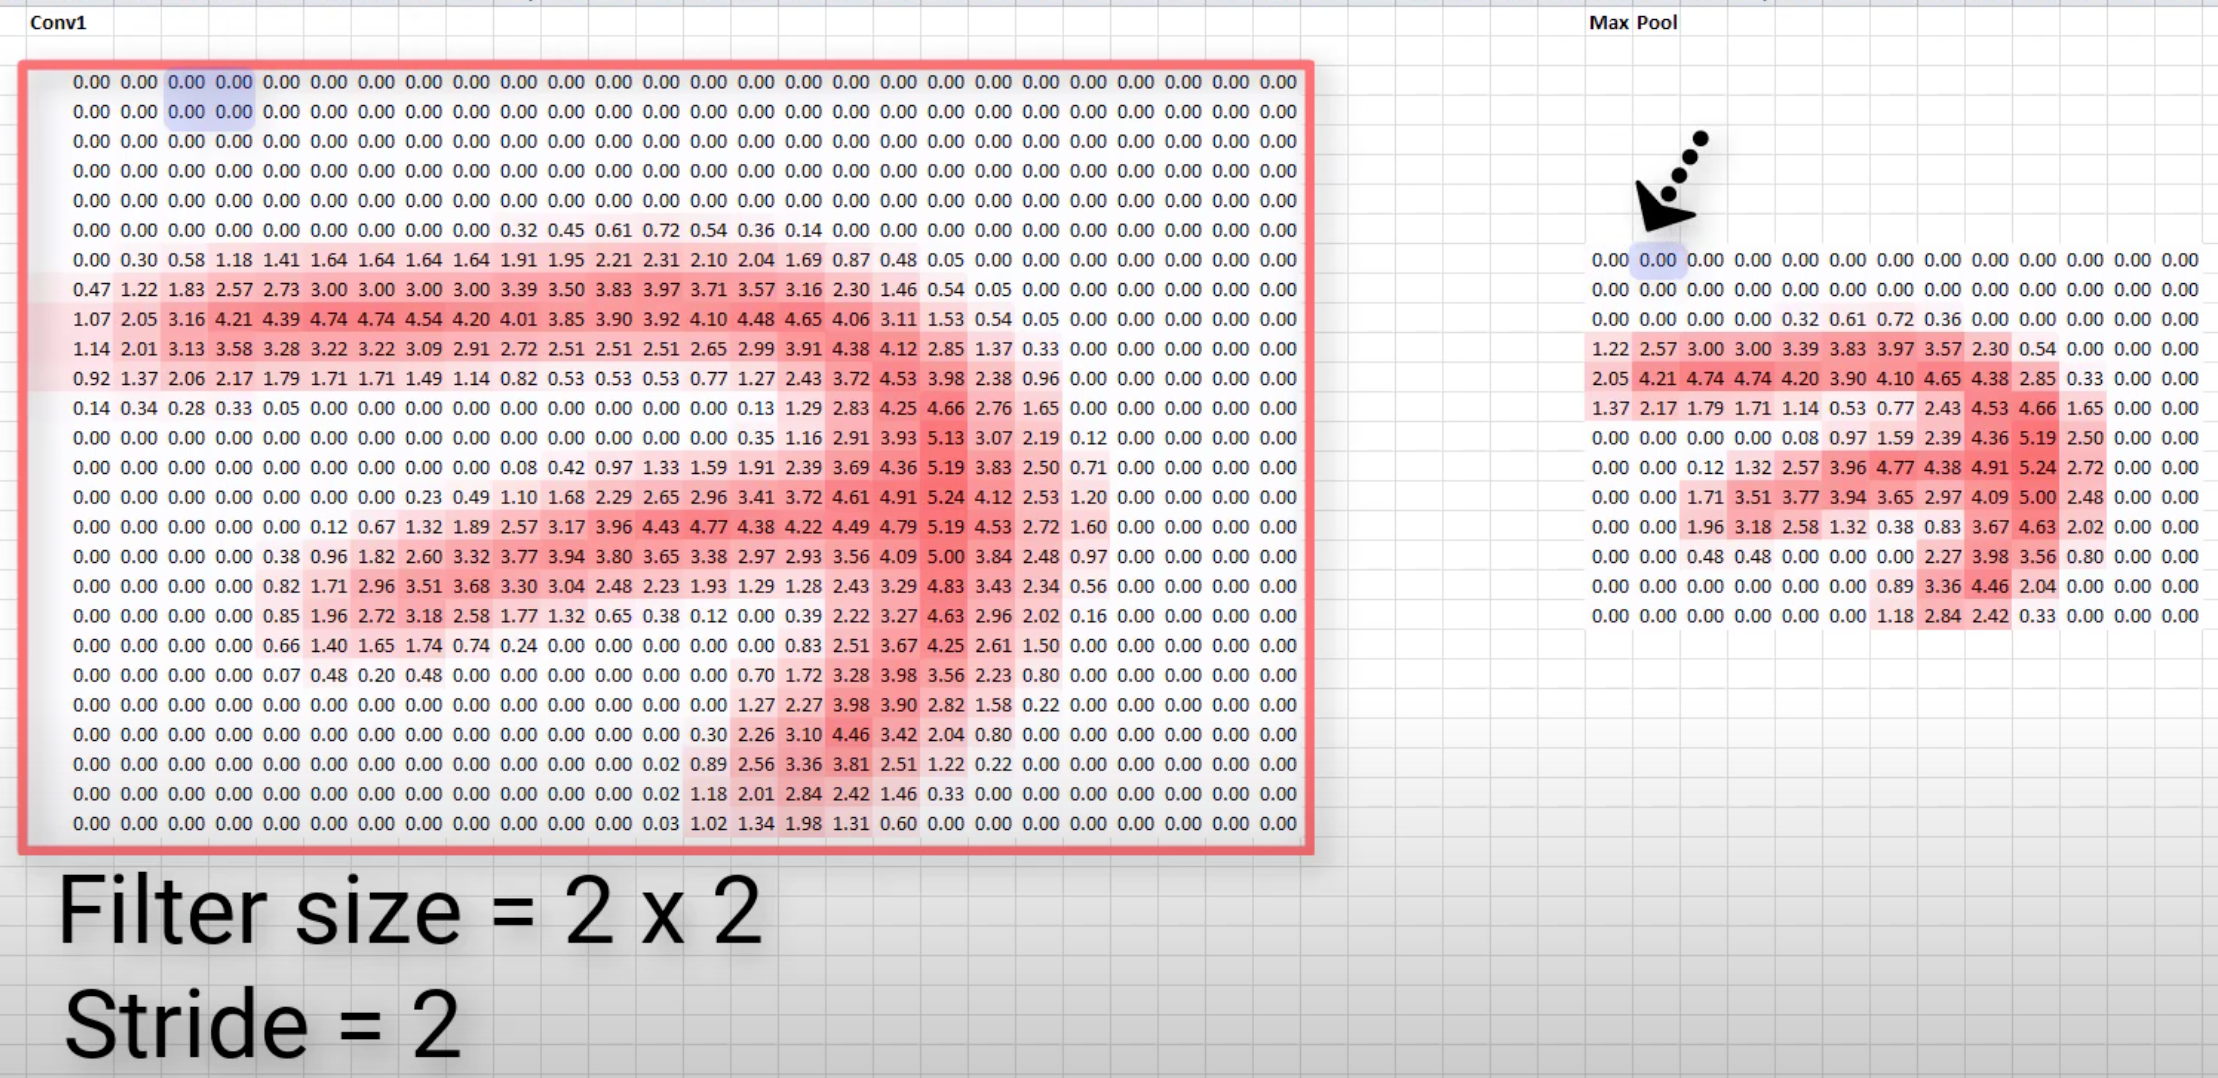Select the 2.84 cell in Max Pool table
2218x1078 pixels.
coord(1942,616)
